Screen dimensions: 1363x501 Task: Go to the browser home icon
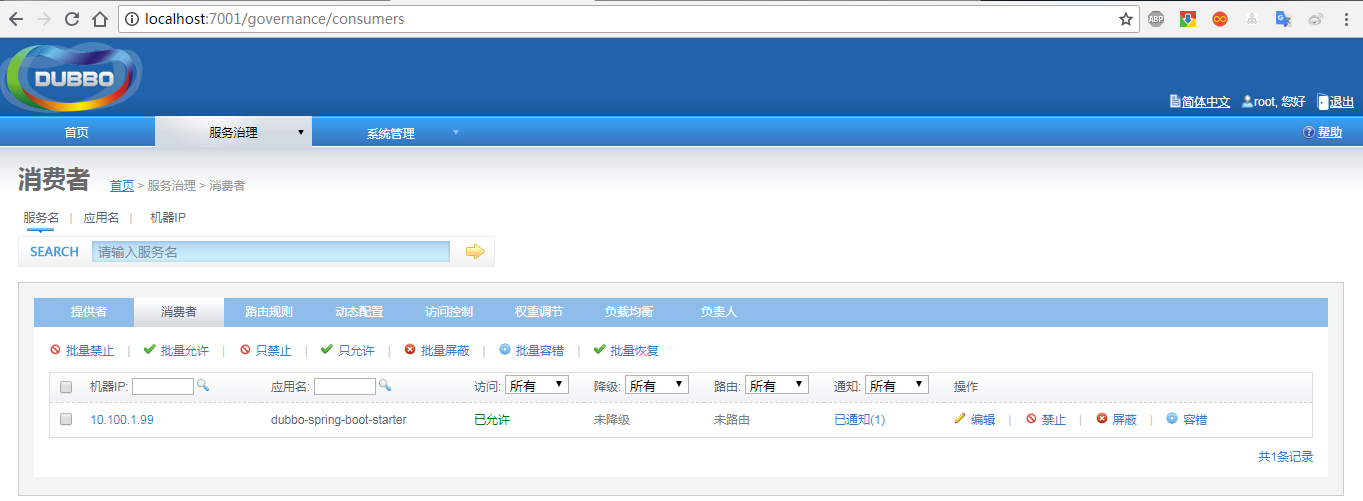click(99, 19)
